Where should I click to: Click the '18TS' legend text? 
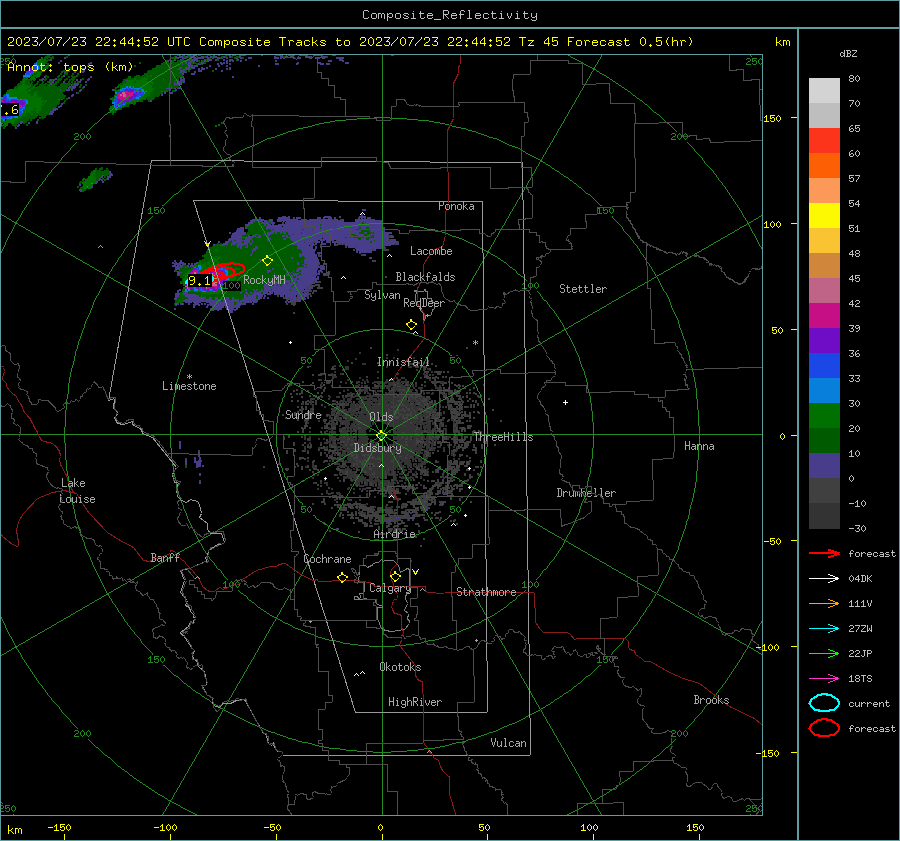860,679
